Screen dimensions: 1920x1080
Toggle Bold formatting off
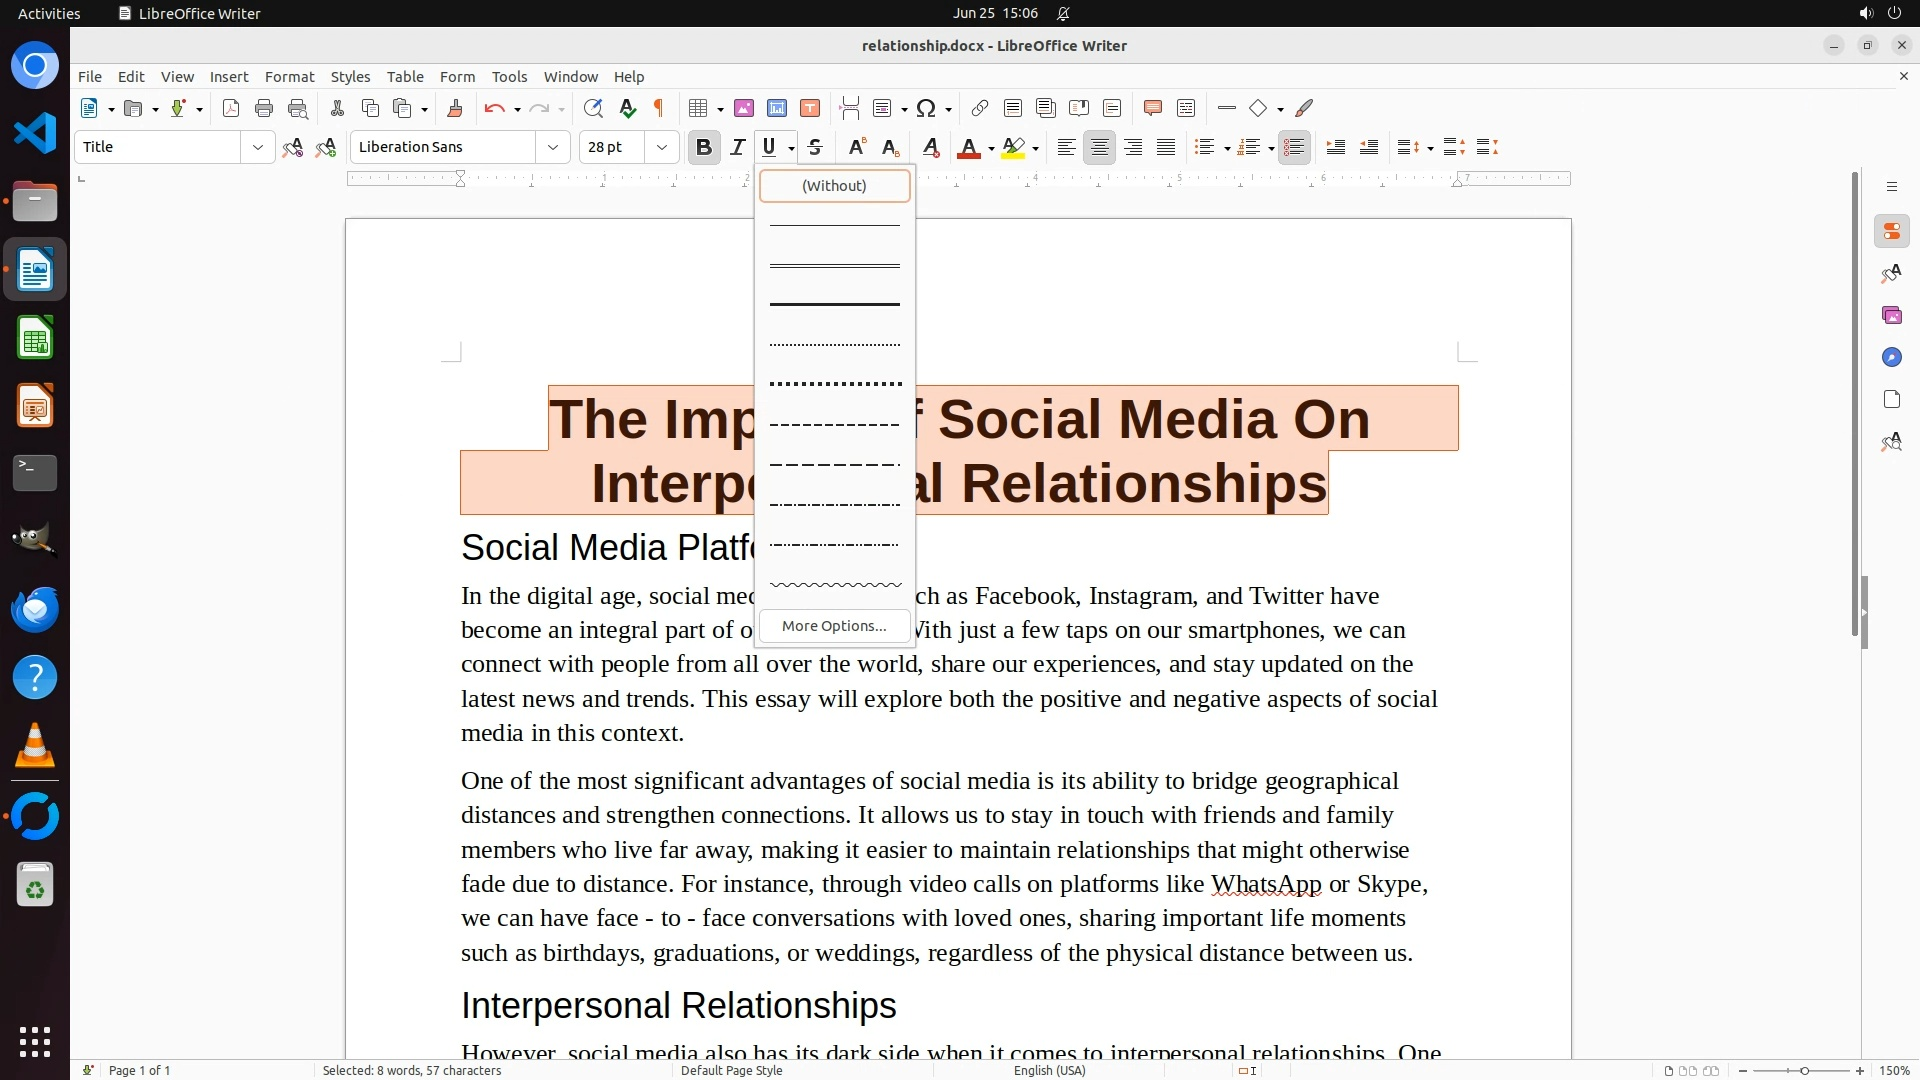[703, 148]
